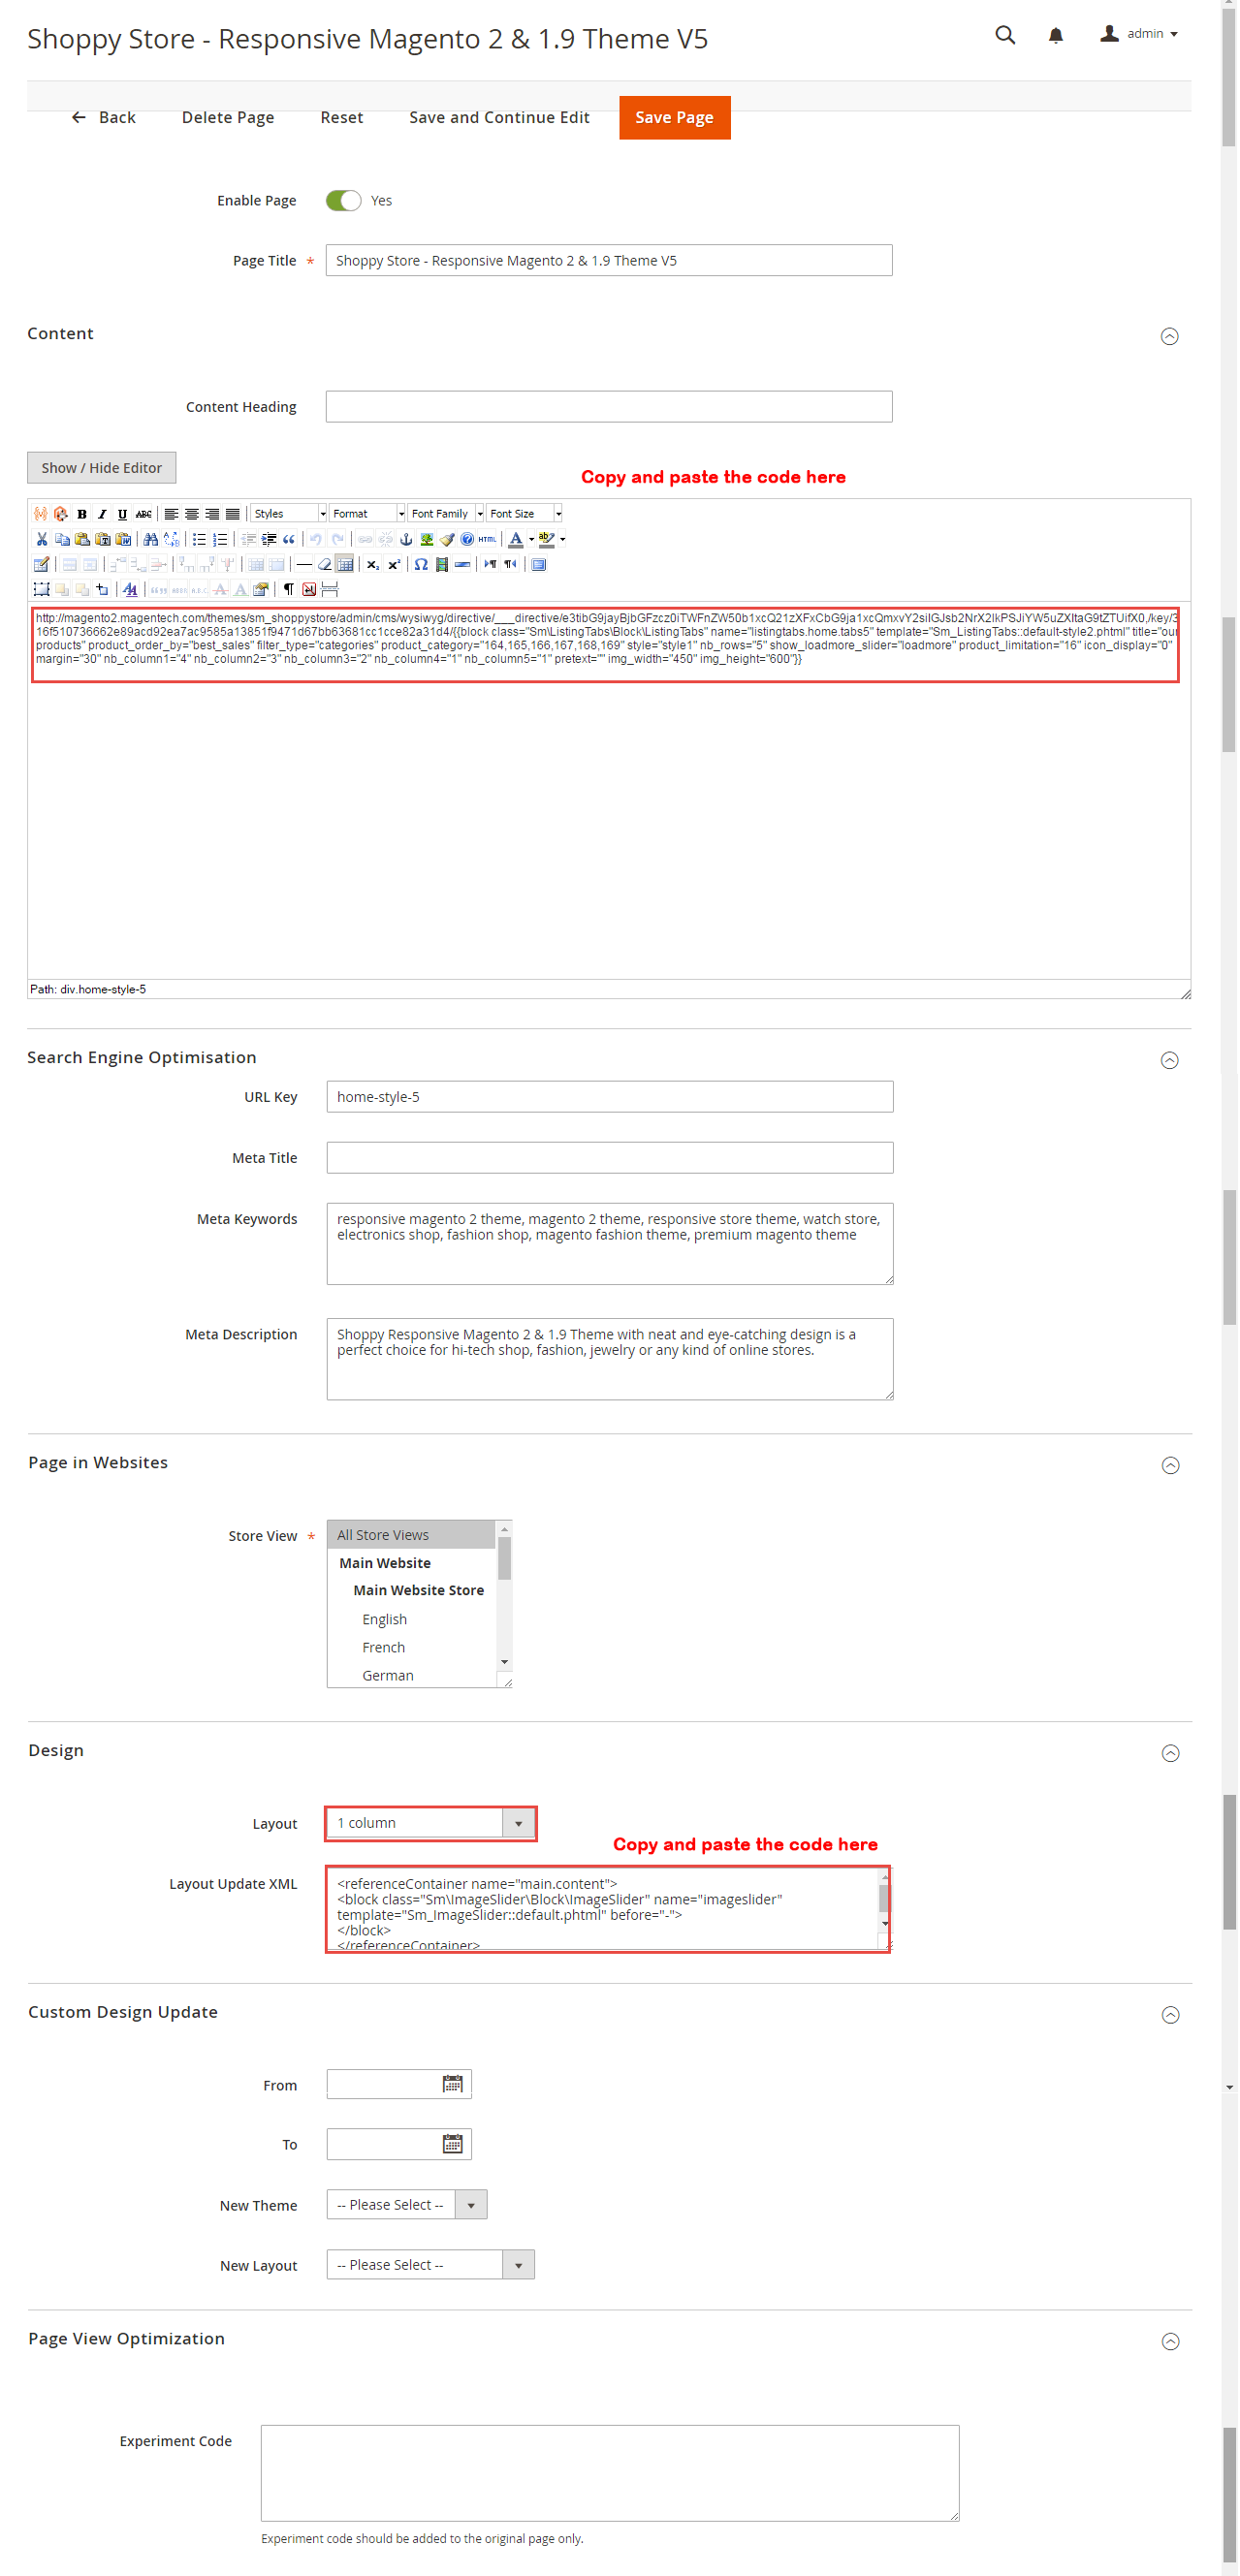This screenshot has height=2576, width=1240.
Task: Open Layout 1 column dropdown
Action: tap(430, 1823)
